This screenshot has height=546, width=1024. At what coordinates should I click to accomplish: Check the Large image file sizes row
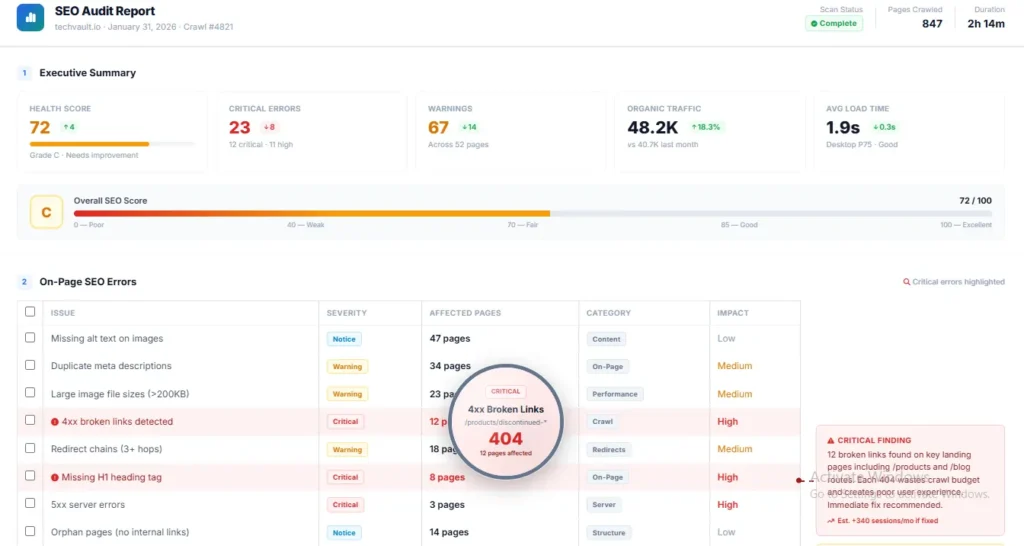pyautogui.click(x=30, y=393)
